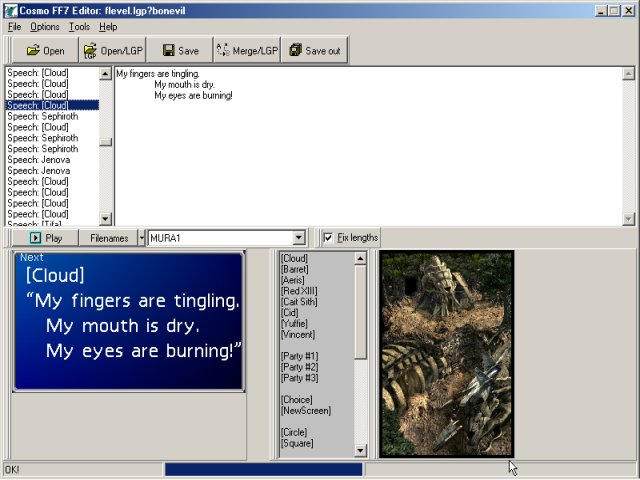Open the Help menu

[x=108, y=27]
